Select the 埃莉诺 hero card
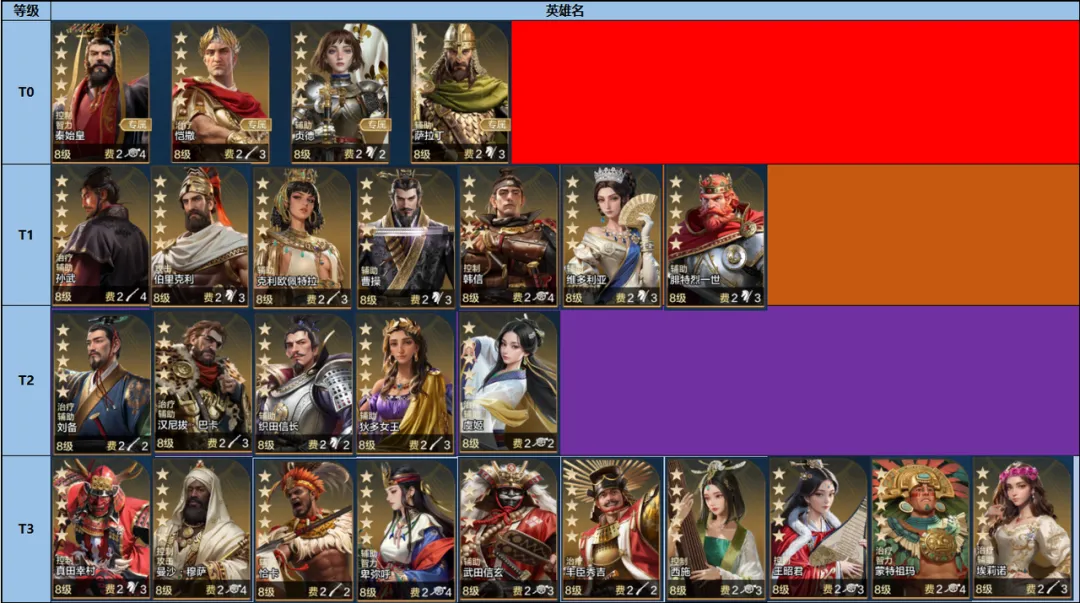This screenshot has width=1080, height=603. pyautogui.click(x=1022, y=529)
